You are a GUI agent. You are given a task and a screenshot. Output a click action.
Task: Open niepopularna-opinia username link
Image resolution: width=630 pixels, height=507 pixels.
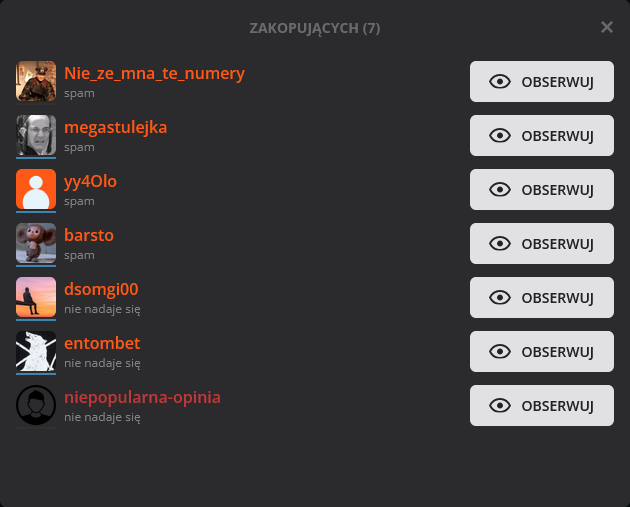[142, 397]
